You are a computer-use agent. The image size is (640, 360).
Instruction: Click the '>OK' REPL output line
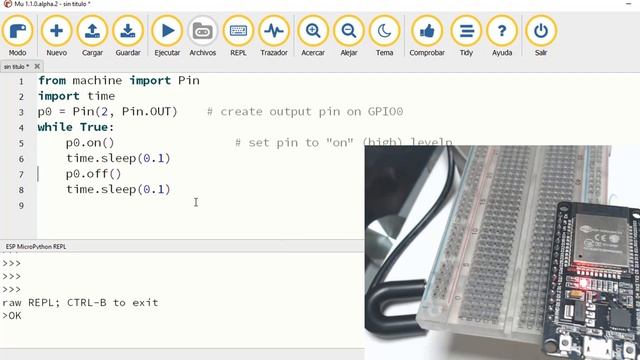[x=12, y=316]
